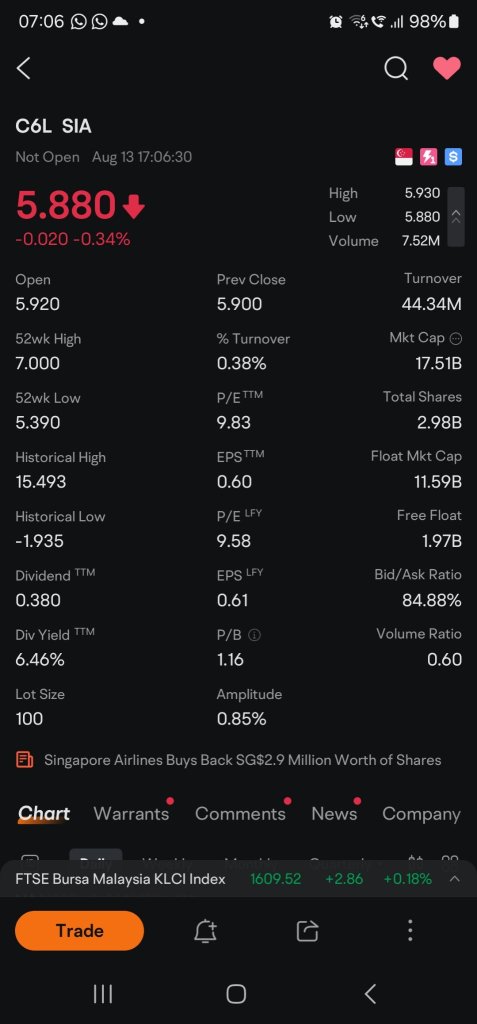
Task: Tap the orange Trade button
Action: tap(79, 931)
